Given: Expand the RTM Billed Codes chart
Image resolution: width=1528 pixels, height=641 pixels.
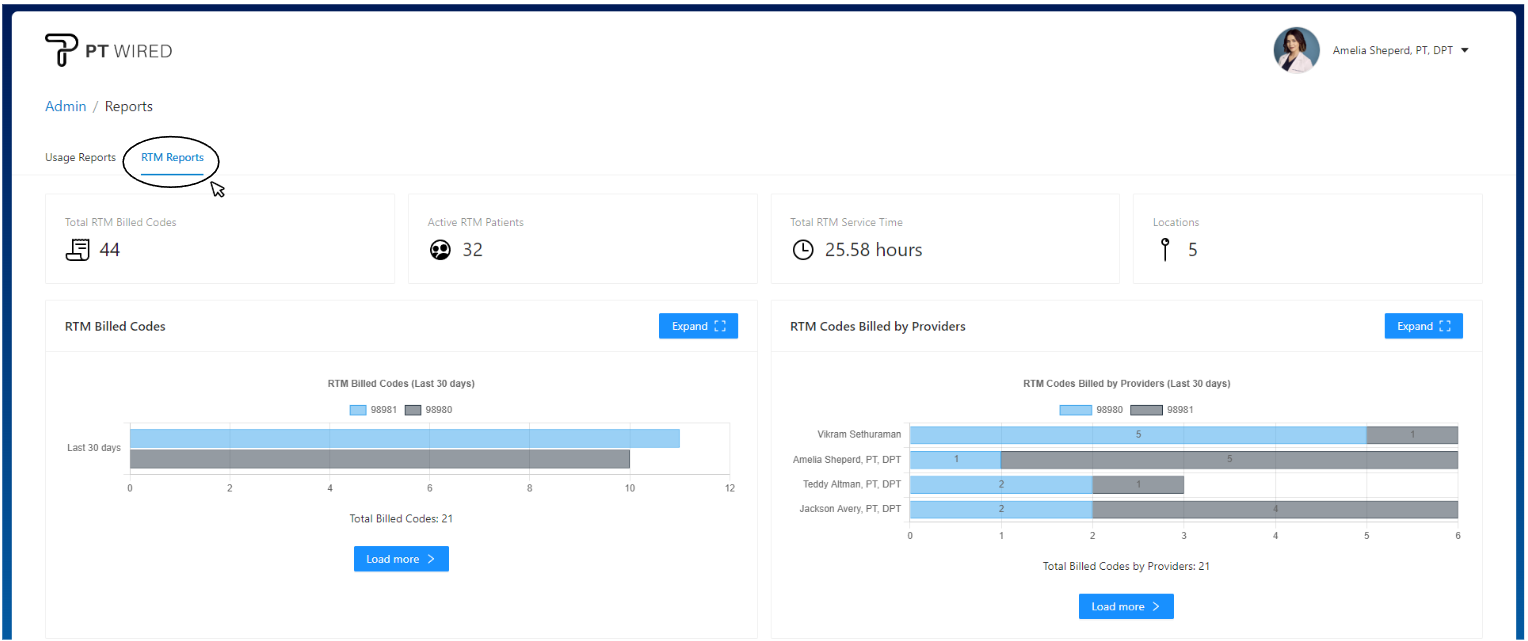Looking at the screenshot, I should [698, 326].
